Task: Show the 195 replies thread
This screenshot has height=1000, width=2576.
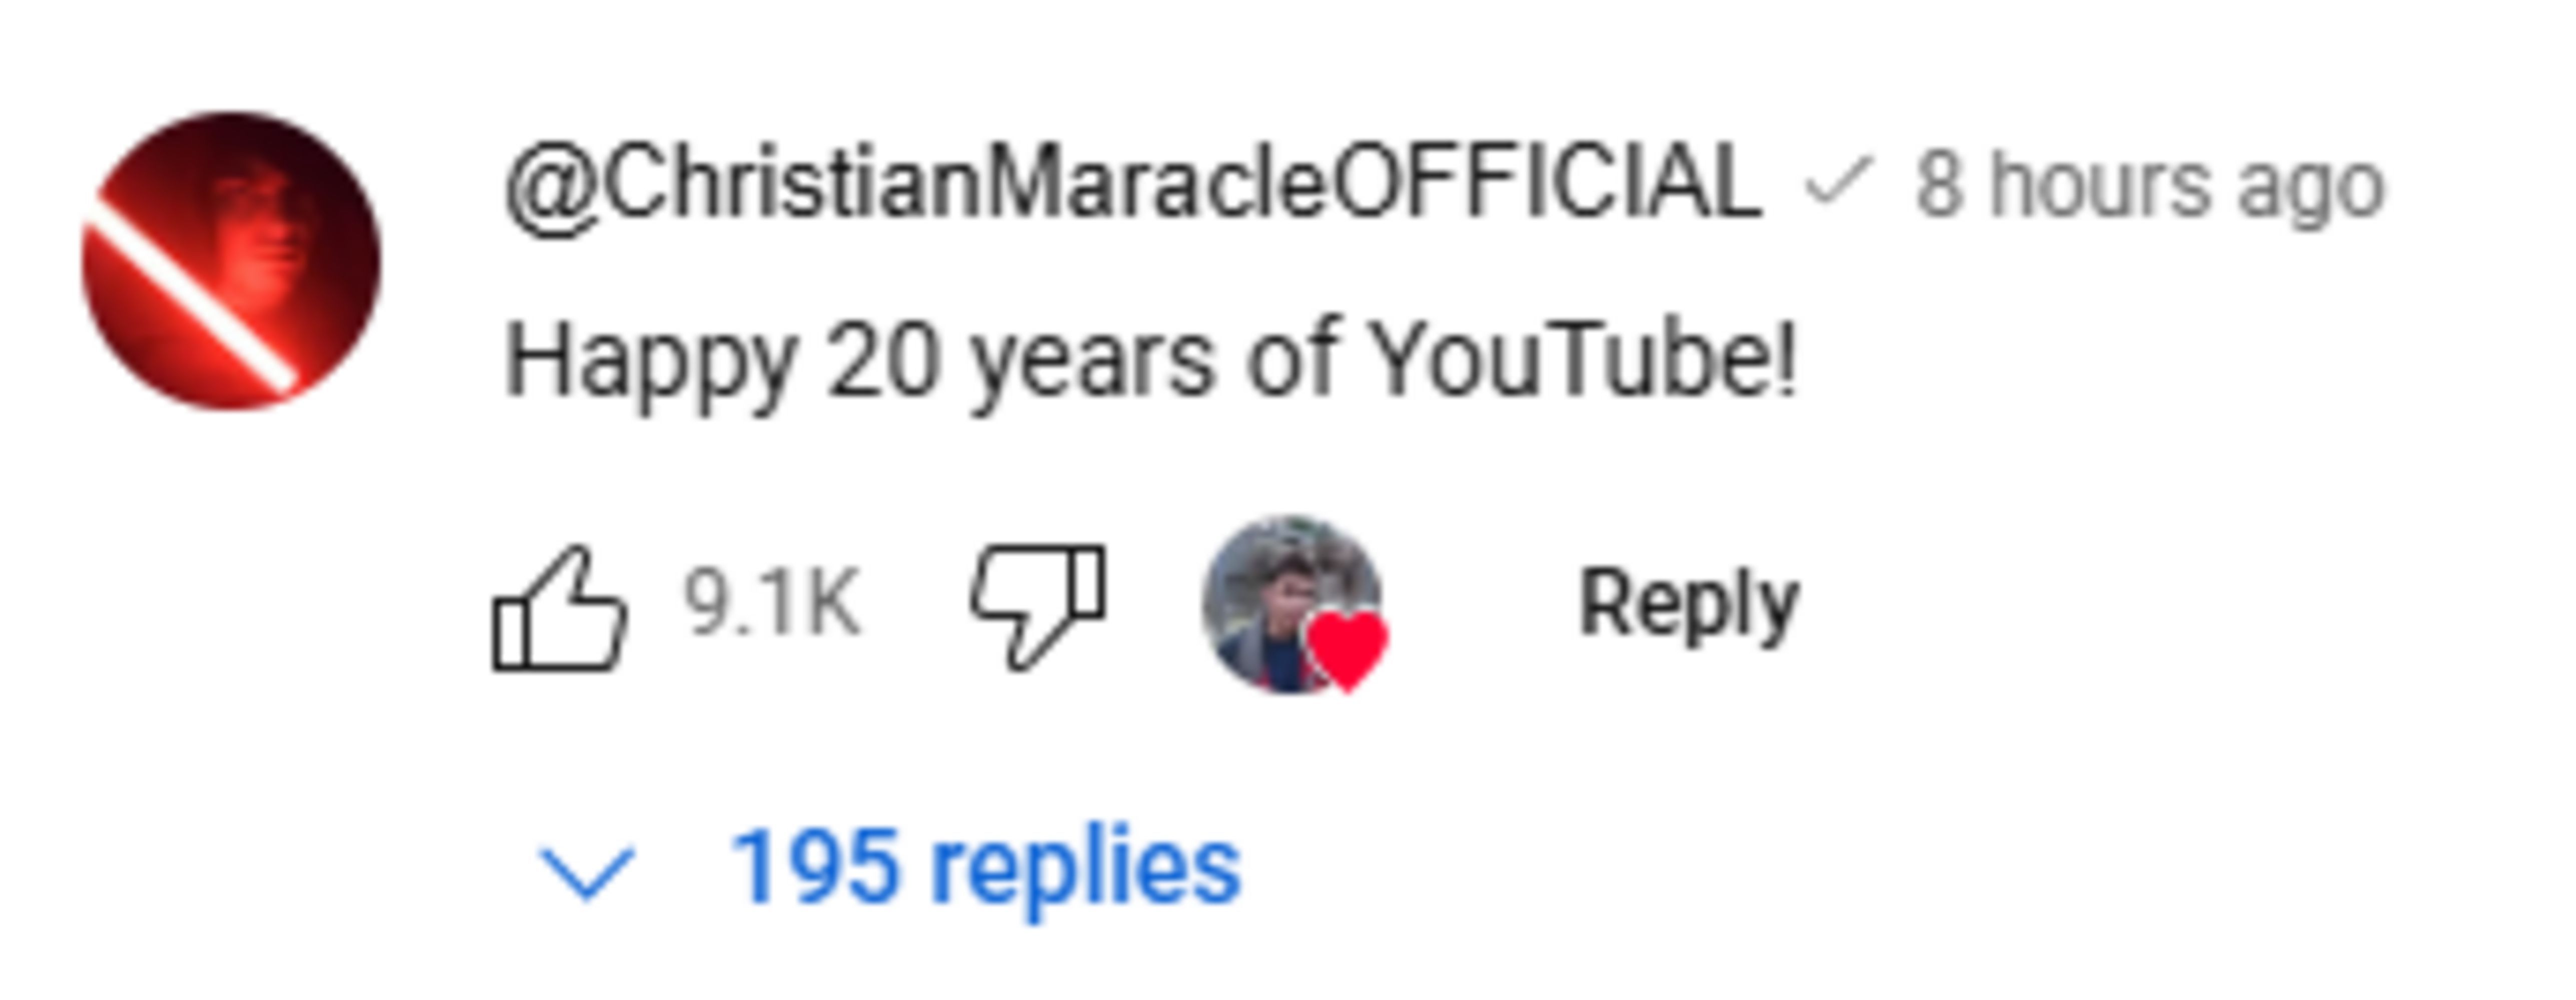Action: click(985, 868)
